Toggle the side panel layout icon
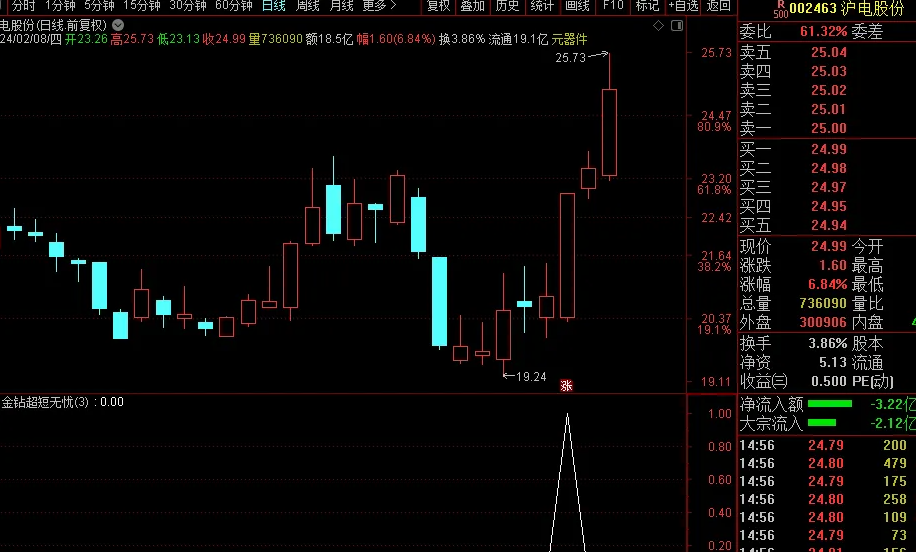The width and height of the screenshot is (916, 552). [x=677, y=26]
